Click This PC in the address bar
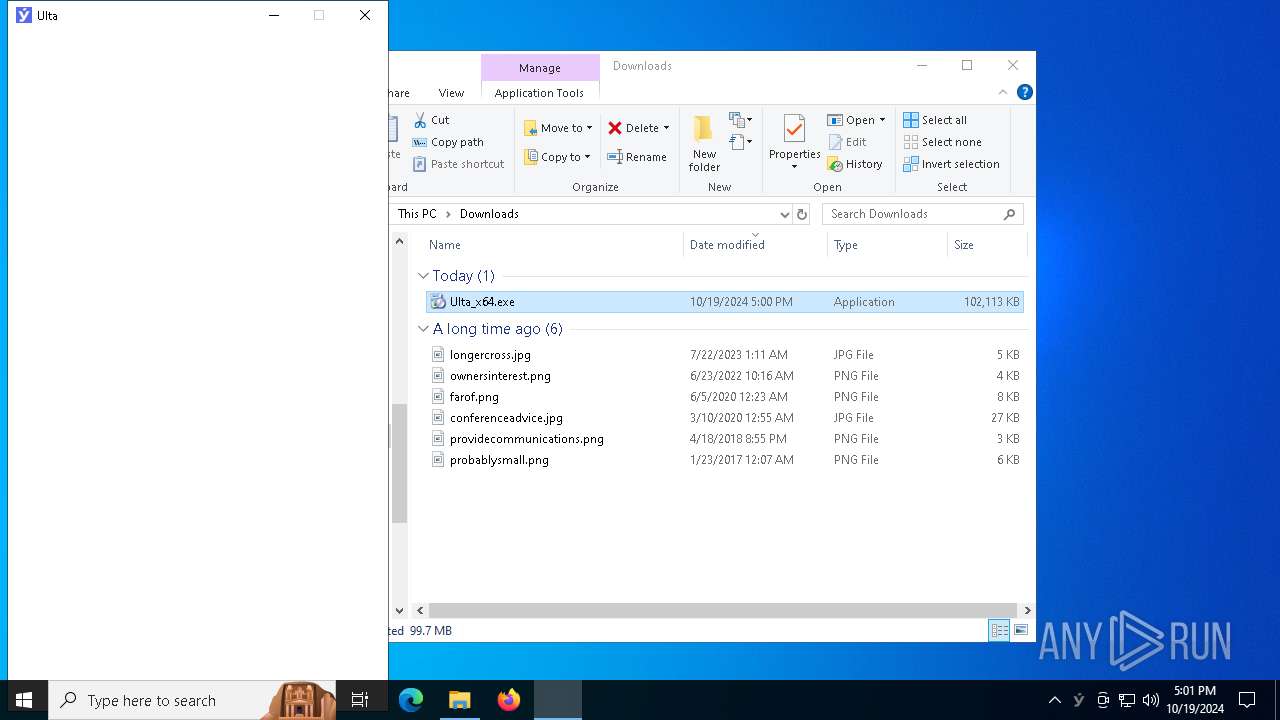The image size is (1280, 720). coord(417,214)
